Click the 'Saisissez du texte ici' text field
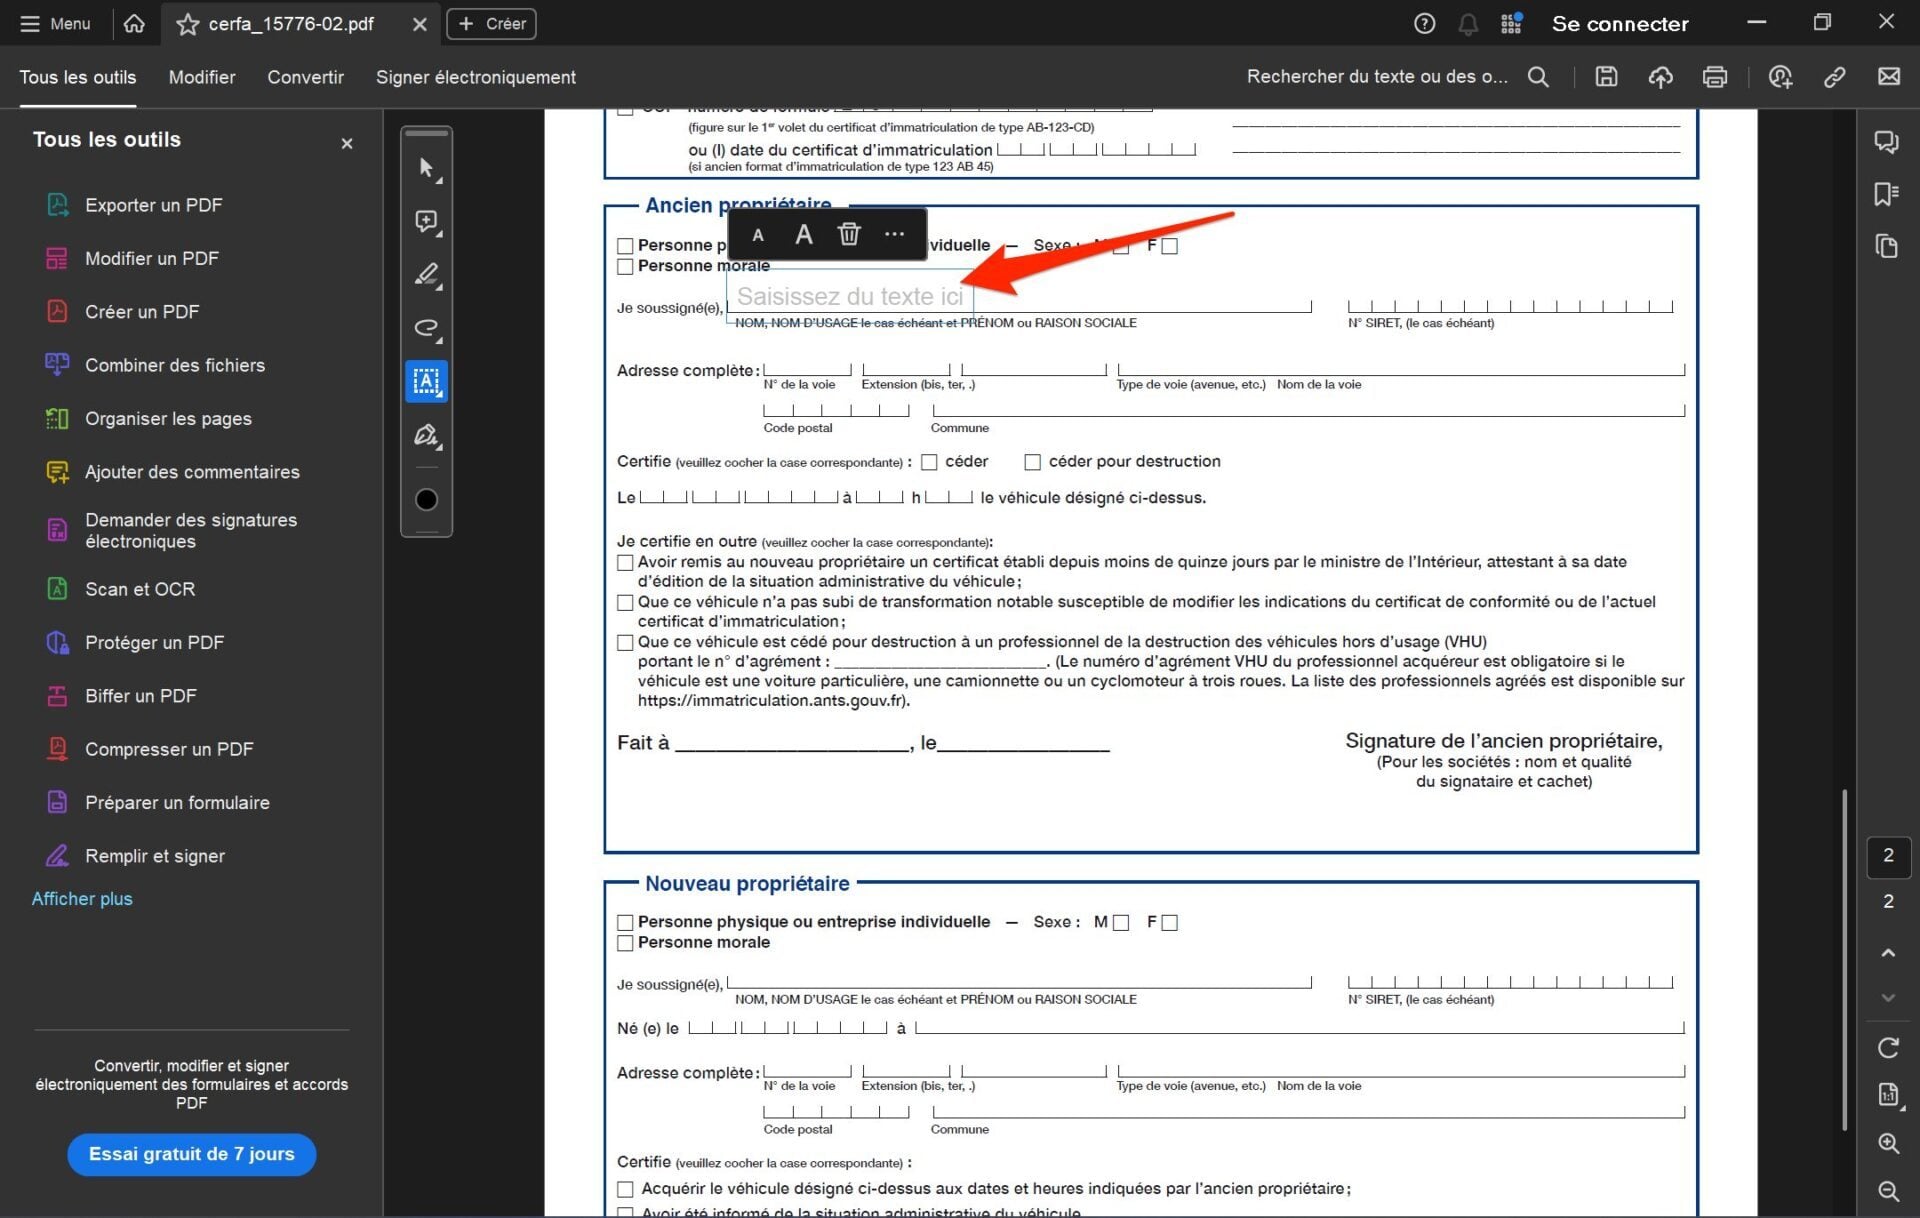Image resolution: width=1920 pixels, height=1218 pixels. point(849,296)
